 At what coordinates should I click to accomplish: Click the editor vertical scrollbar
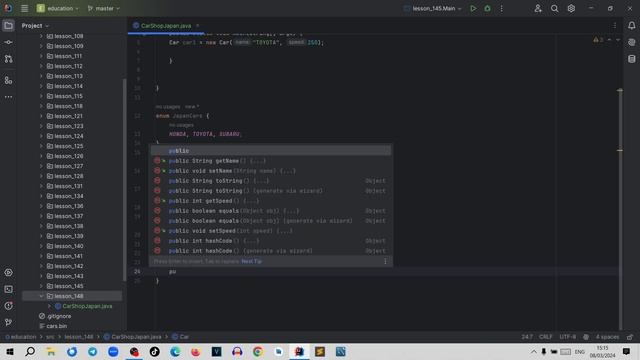[620, 208]
